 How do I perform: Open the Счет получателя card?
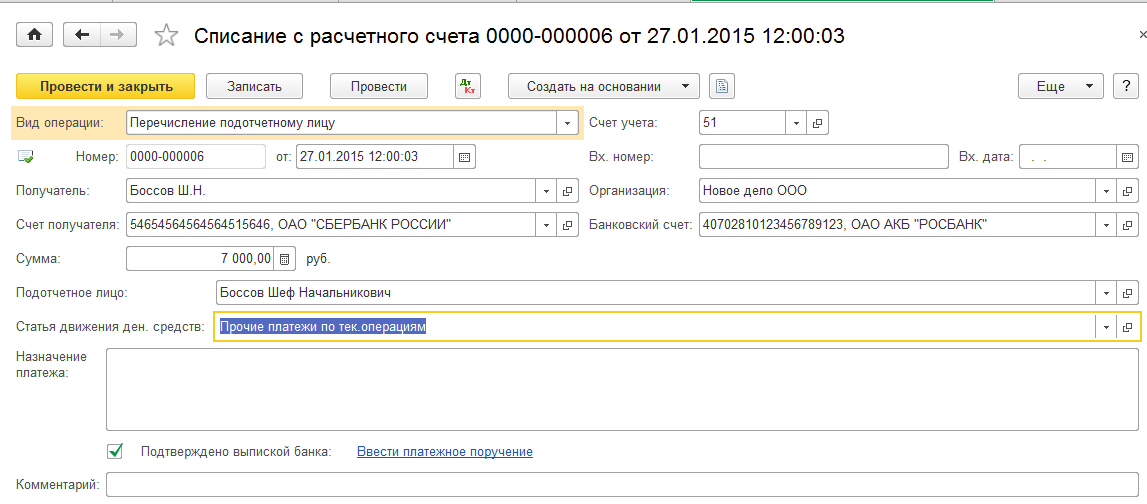point(567,225)
